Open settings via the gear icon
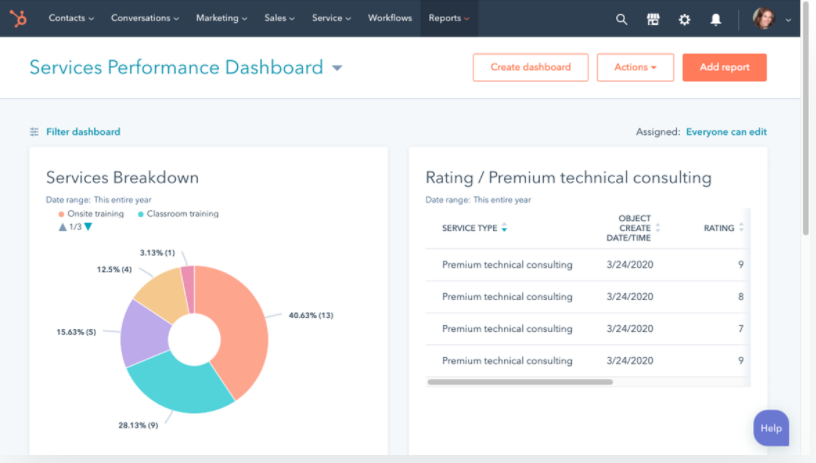This screenshot has height=463, width=816. click(684, 19)
